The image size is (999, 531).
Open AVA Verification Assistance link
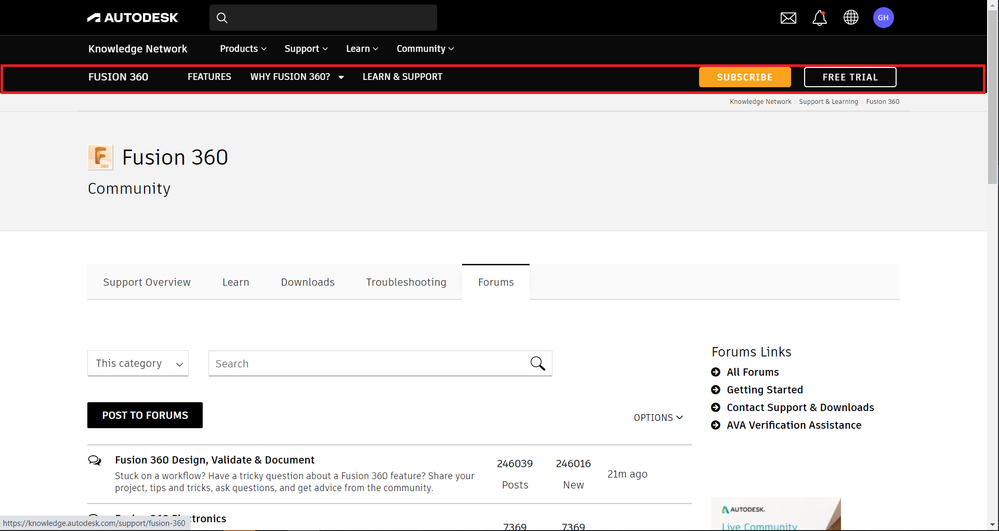pyautogui.click(x=794, y=425)
